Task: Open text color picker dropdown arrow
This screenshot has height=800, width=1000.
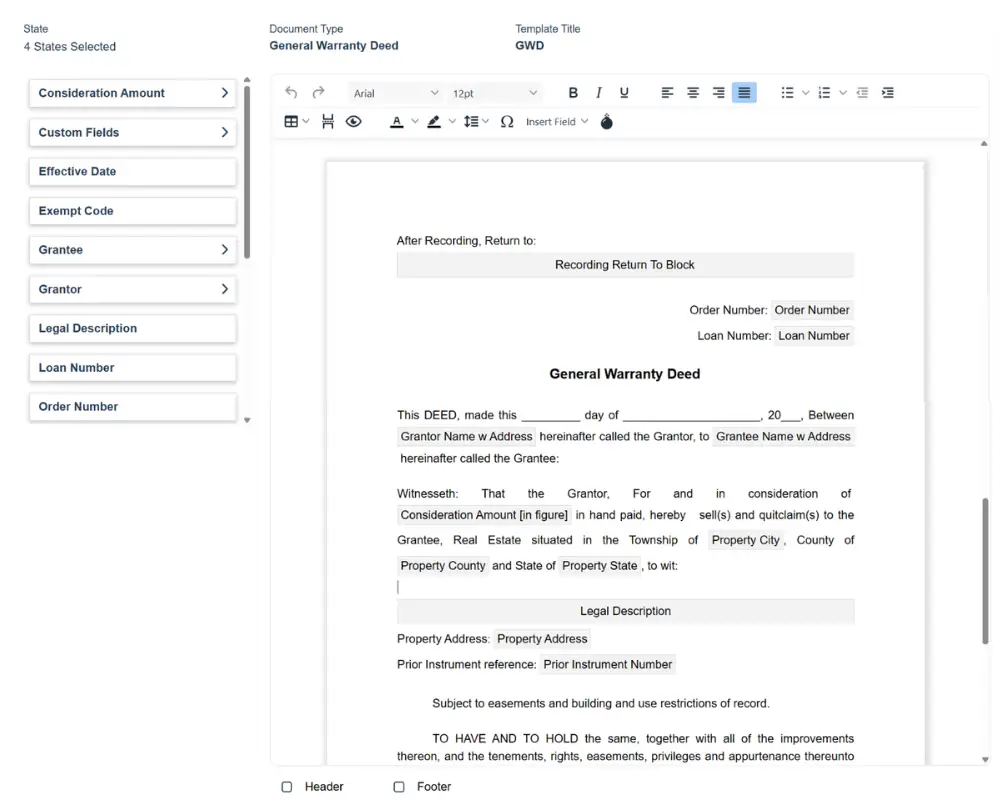Action: pyautogui.click(x=415, y=121)
